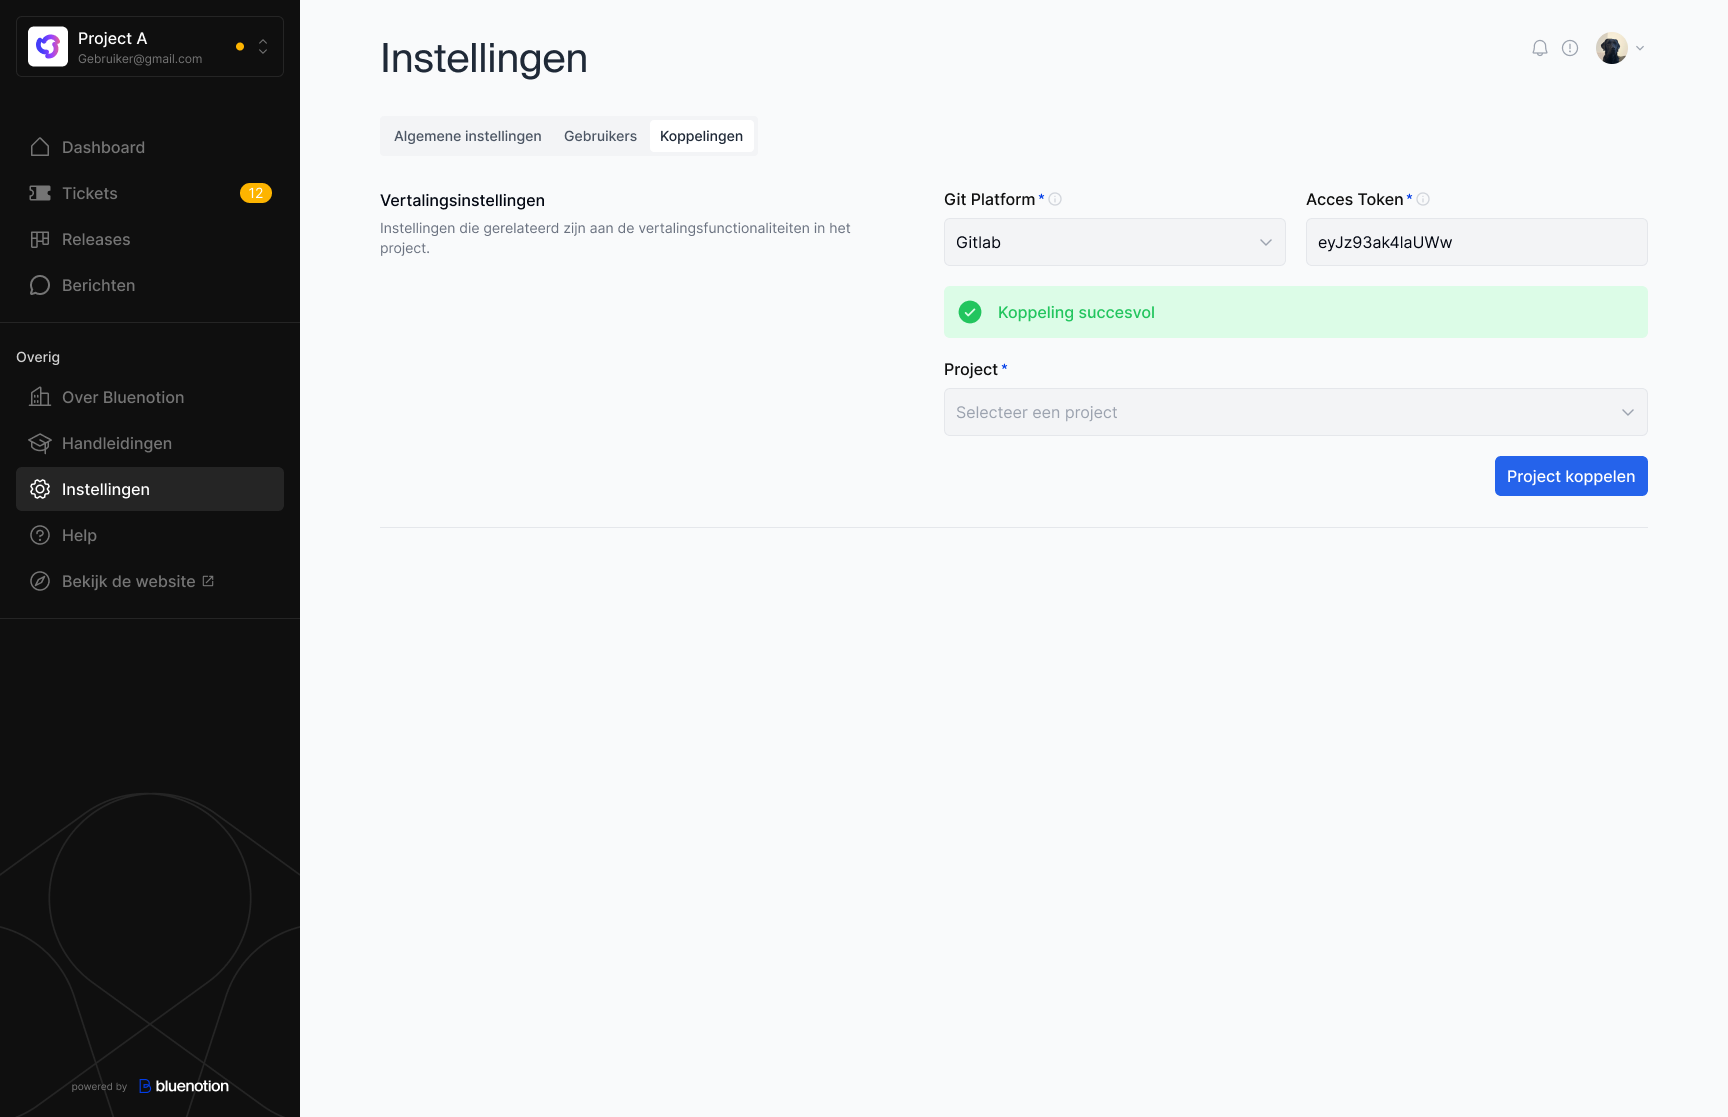The height and width of the screenshot is (1117, 1728).
Task: Click the Acces Token info icon
Action: pos(1423,199)
